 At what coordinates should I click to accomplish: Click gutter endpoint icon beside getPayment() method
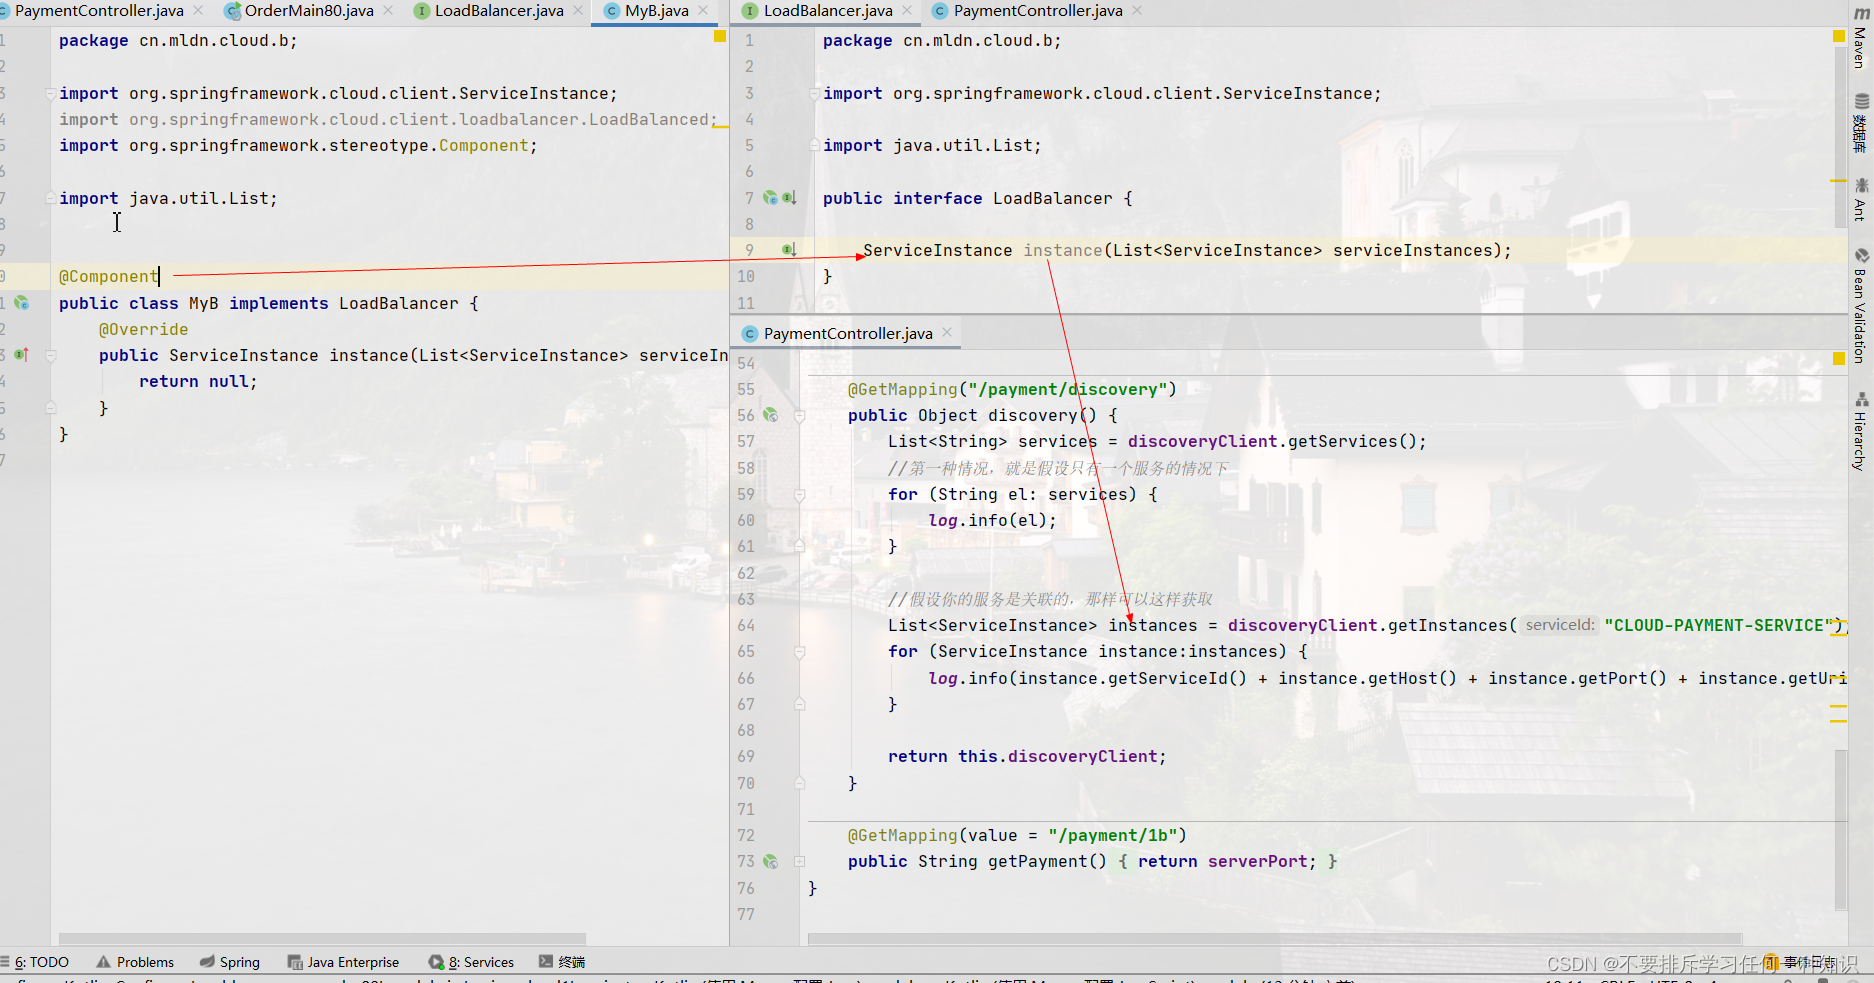pos(770,861)
